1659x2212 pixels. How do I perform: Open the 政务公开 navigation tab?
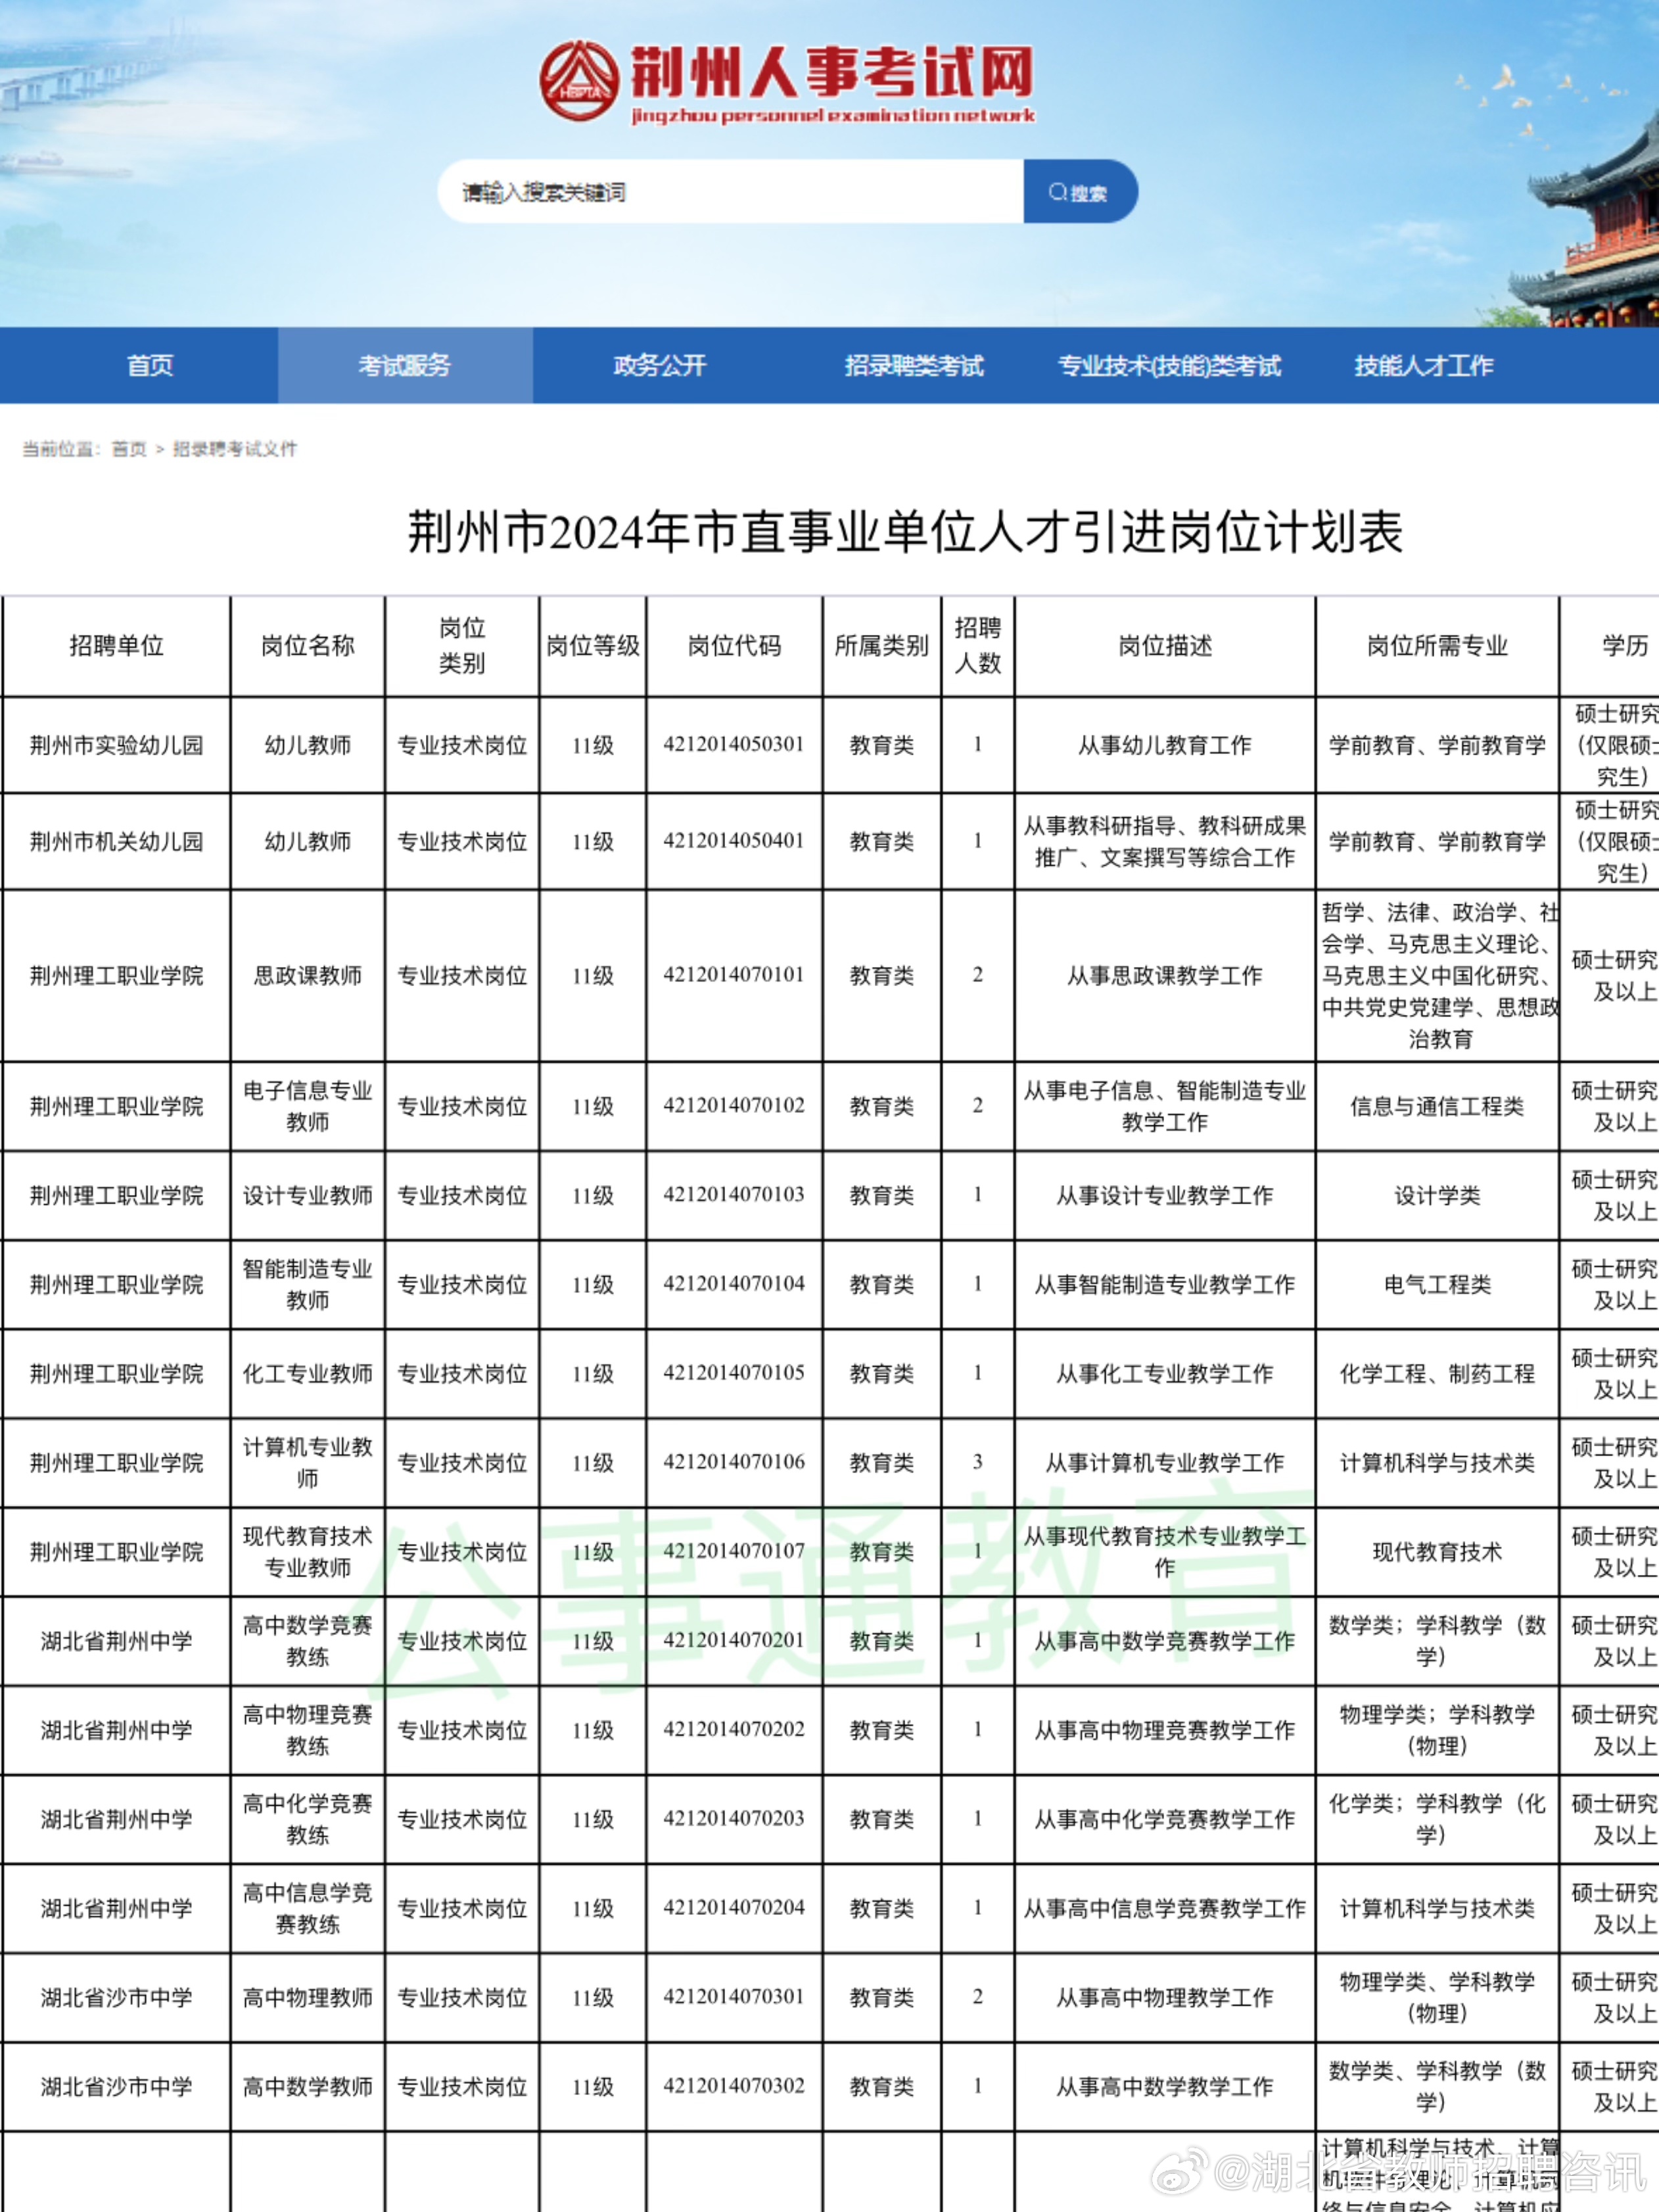(660, 366)
